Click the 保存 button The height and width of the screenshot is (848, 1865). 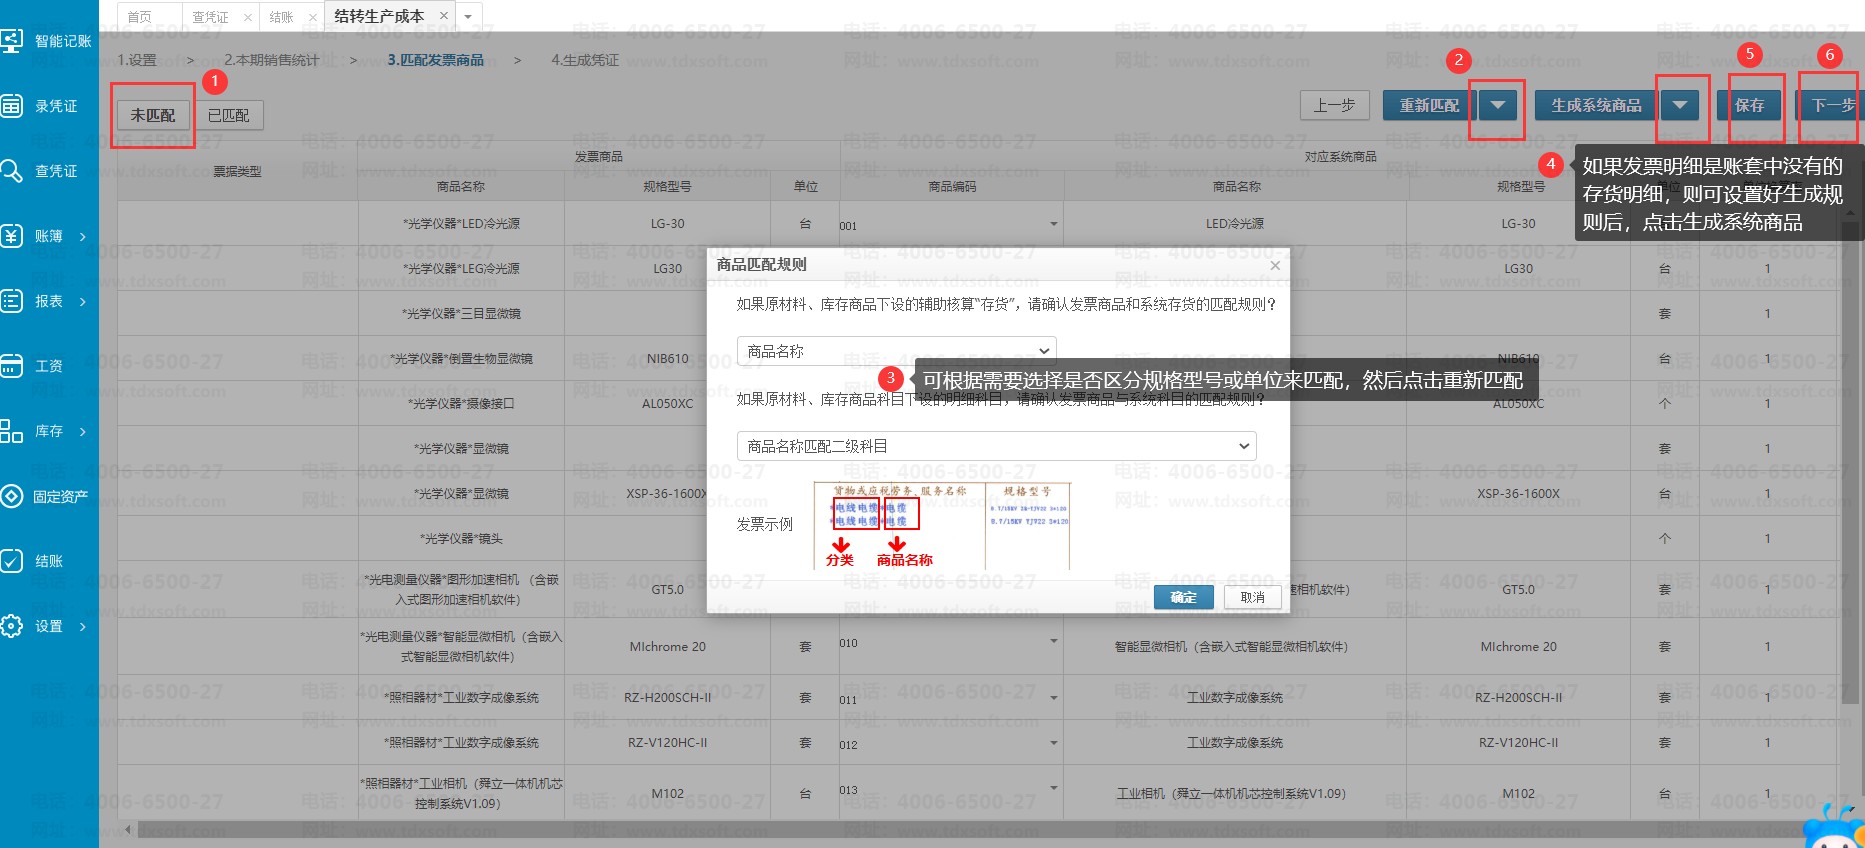(x=1749, y=105)
